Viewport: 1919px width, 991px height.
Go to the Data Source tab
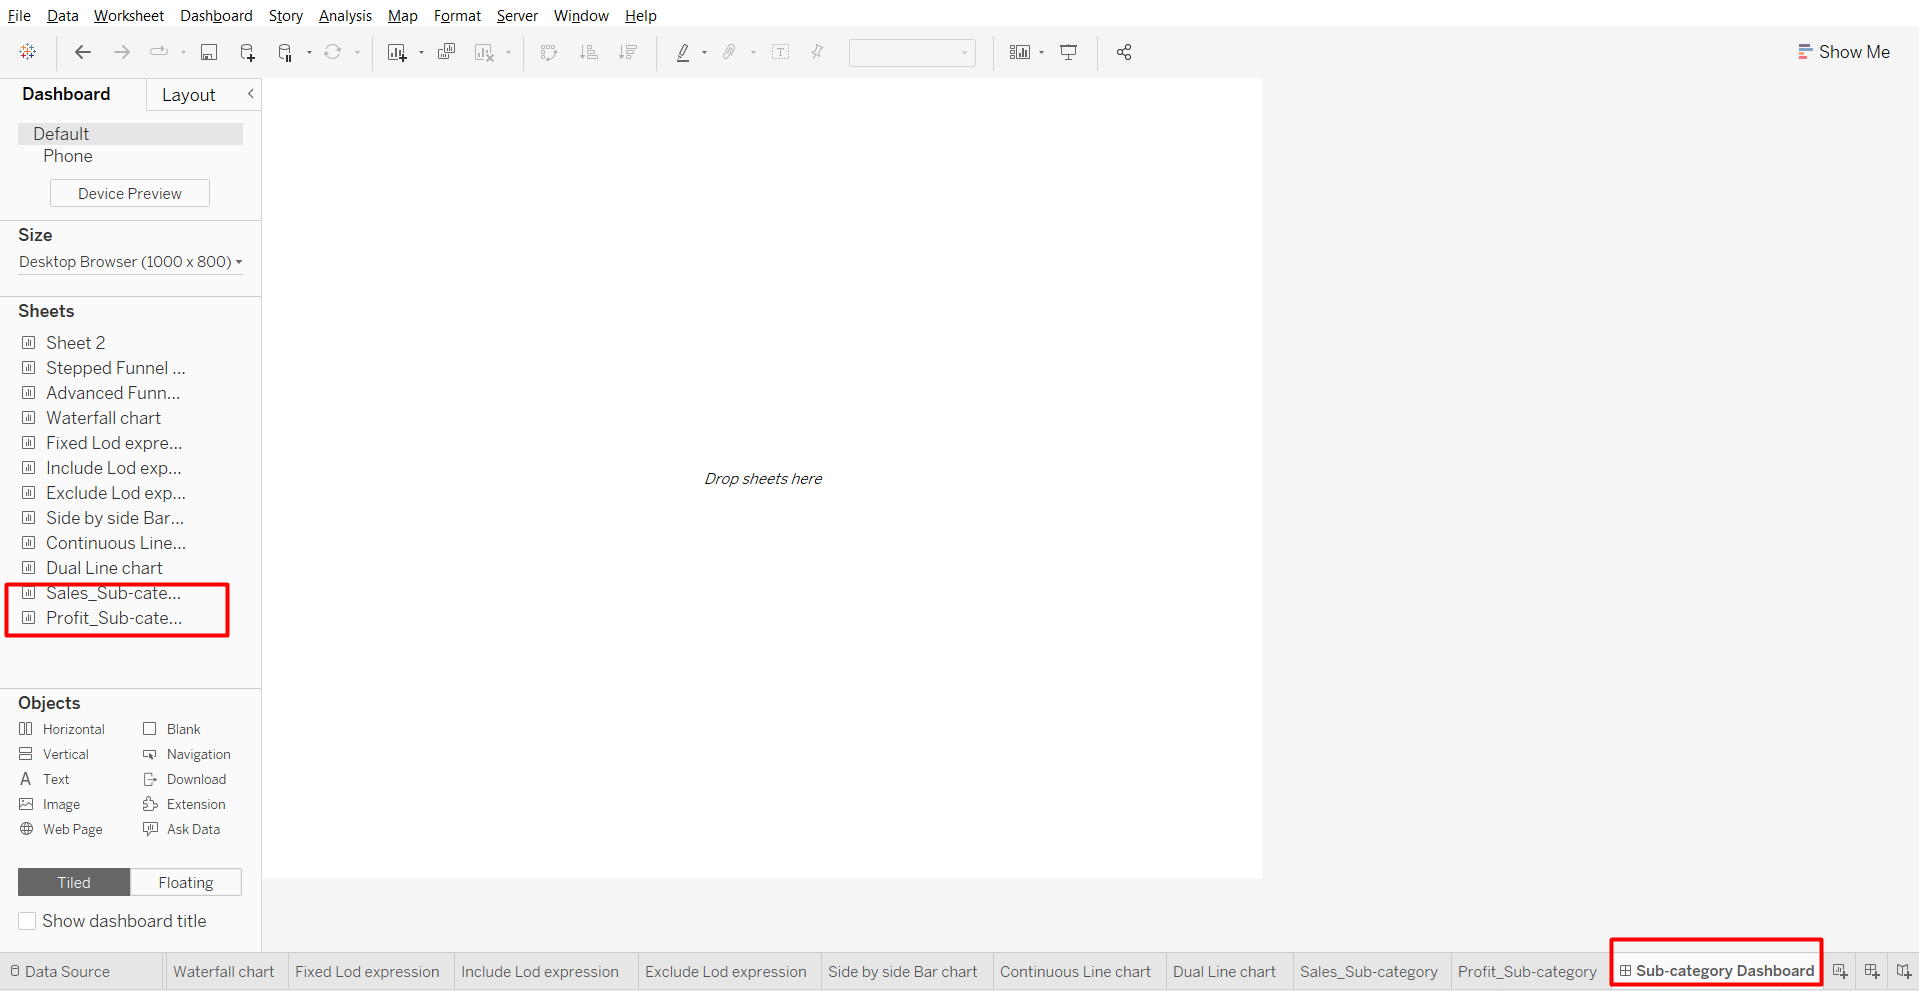pyautogui.click(x=60, y=971)
